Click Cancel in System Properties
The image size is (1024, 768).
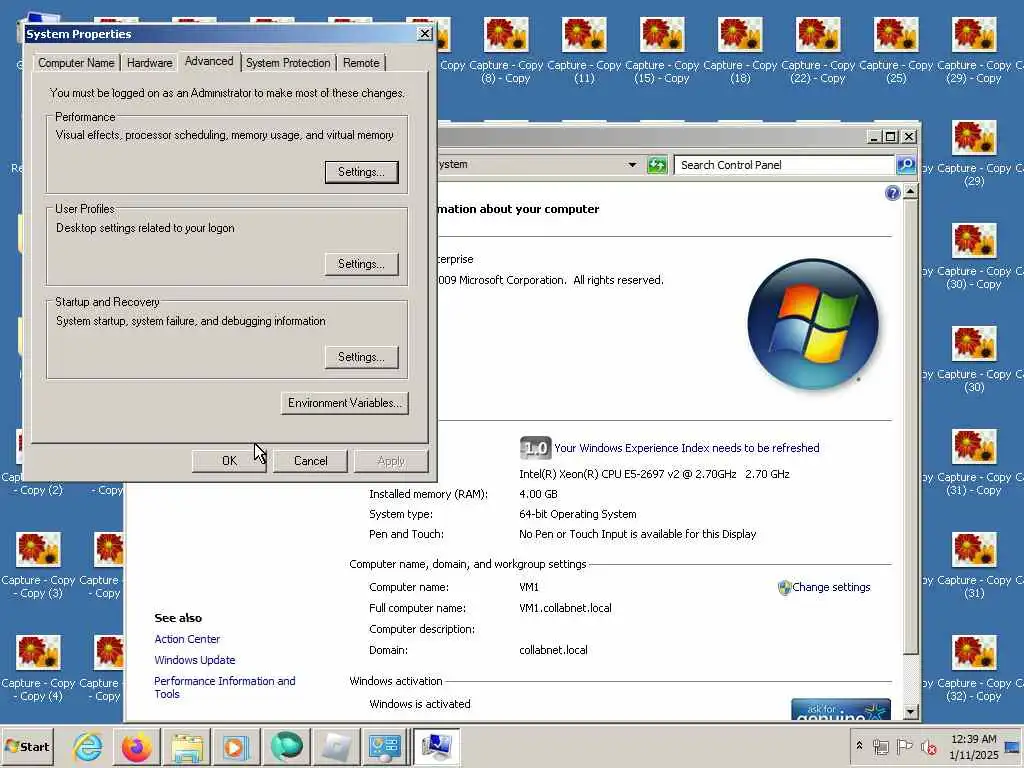(310, 460)
